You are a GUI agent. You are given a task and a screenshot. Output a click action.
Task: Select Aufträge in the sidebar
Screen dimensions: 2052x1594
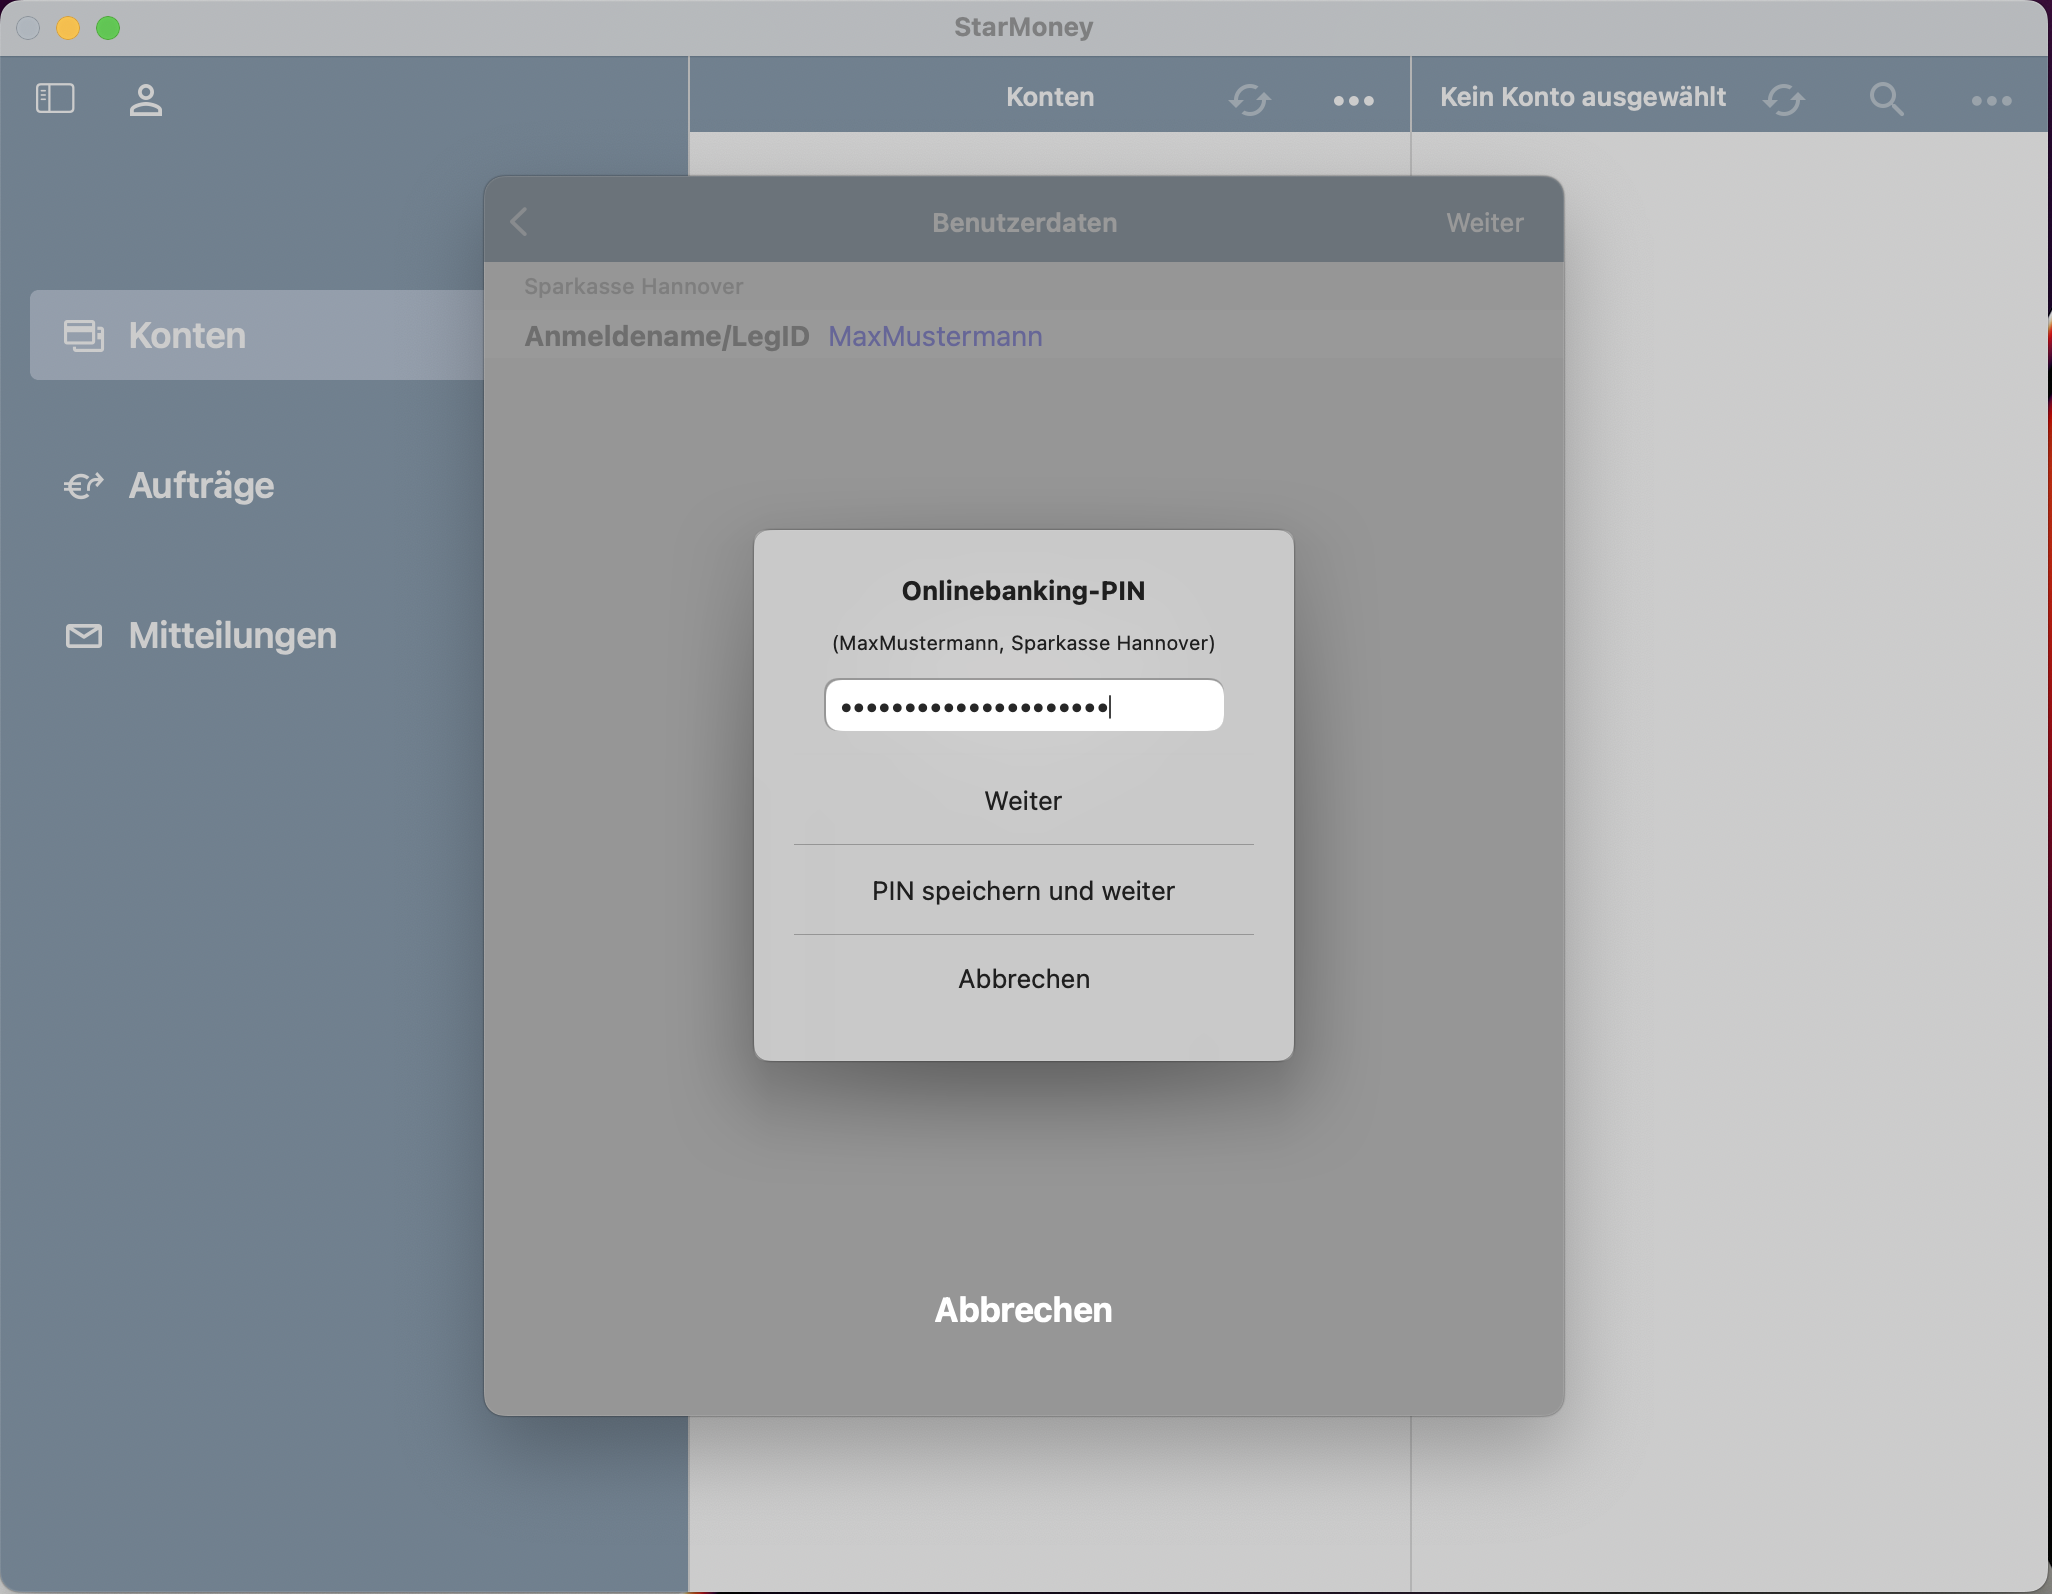[201, 486]
